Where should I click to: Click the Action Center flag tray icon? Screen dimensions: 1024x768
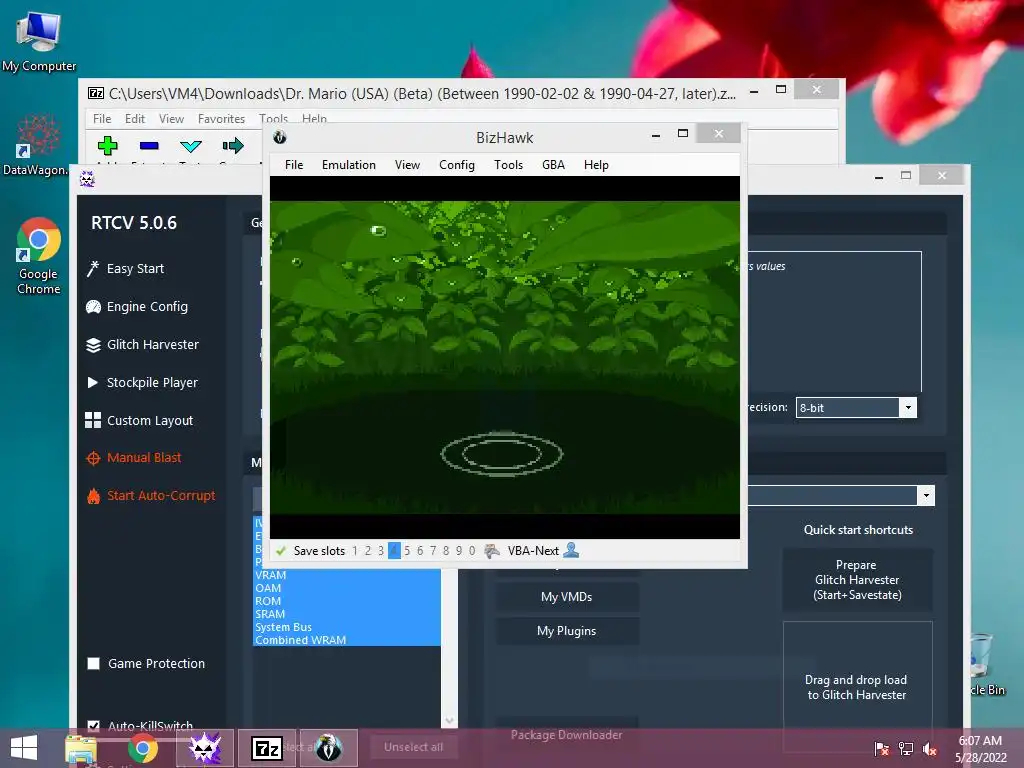point(882,748)
